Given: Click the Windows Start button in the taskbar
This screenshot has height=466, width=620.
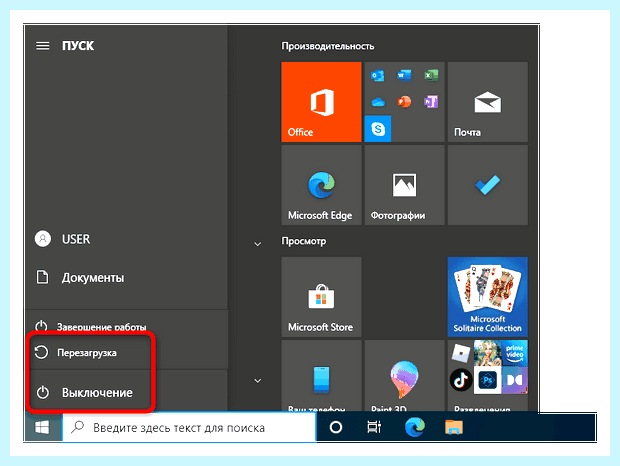Looking at the screenshot, I should coord(43,427).
